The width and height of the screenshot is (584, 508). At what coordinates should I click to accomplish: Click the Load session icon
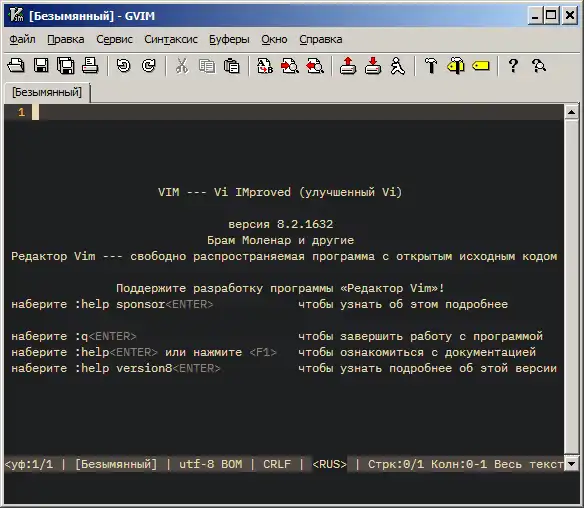pos(348,66)
